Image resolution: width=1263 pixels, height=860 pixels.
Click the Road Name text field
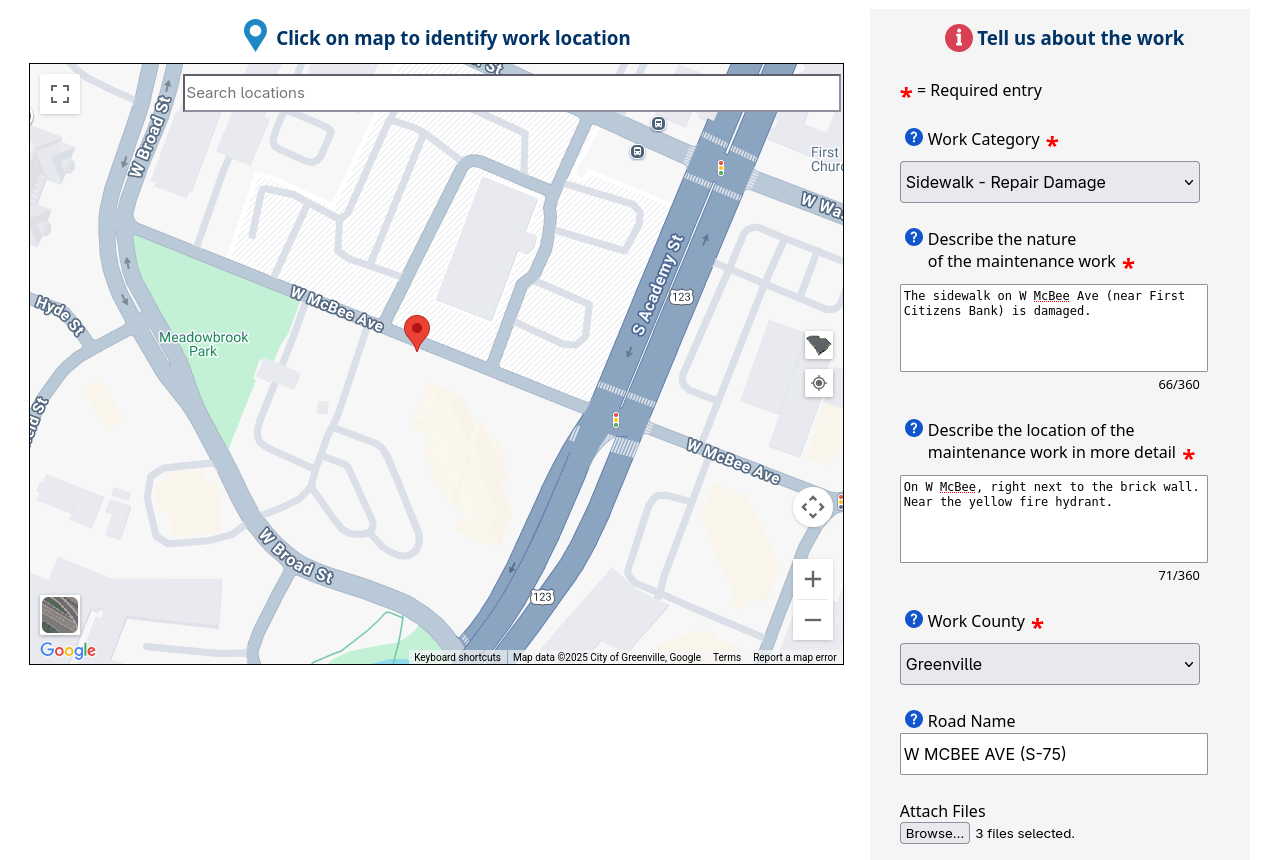point(1053,754)
